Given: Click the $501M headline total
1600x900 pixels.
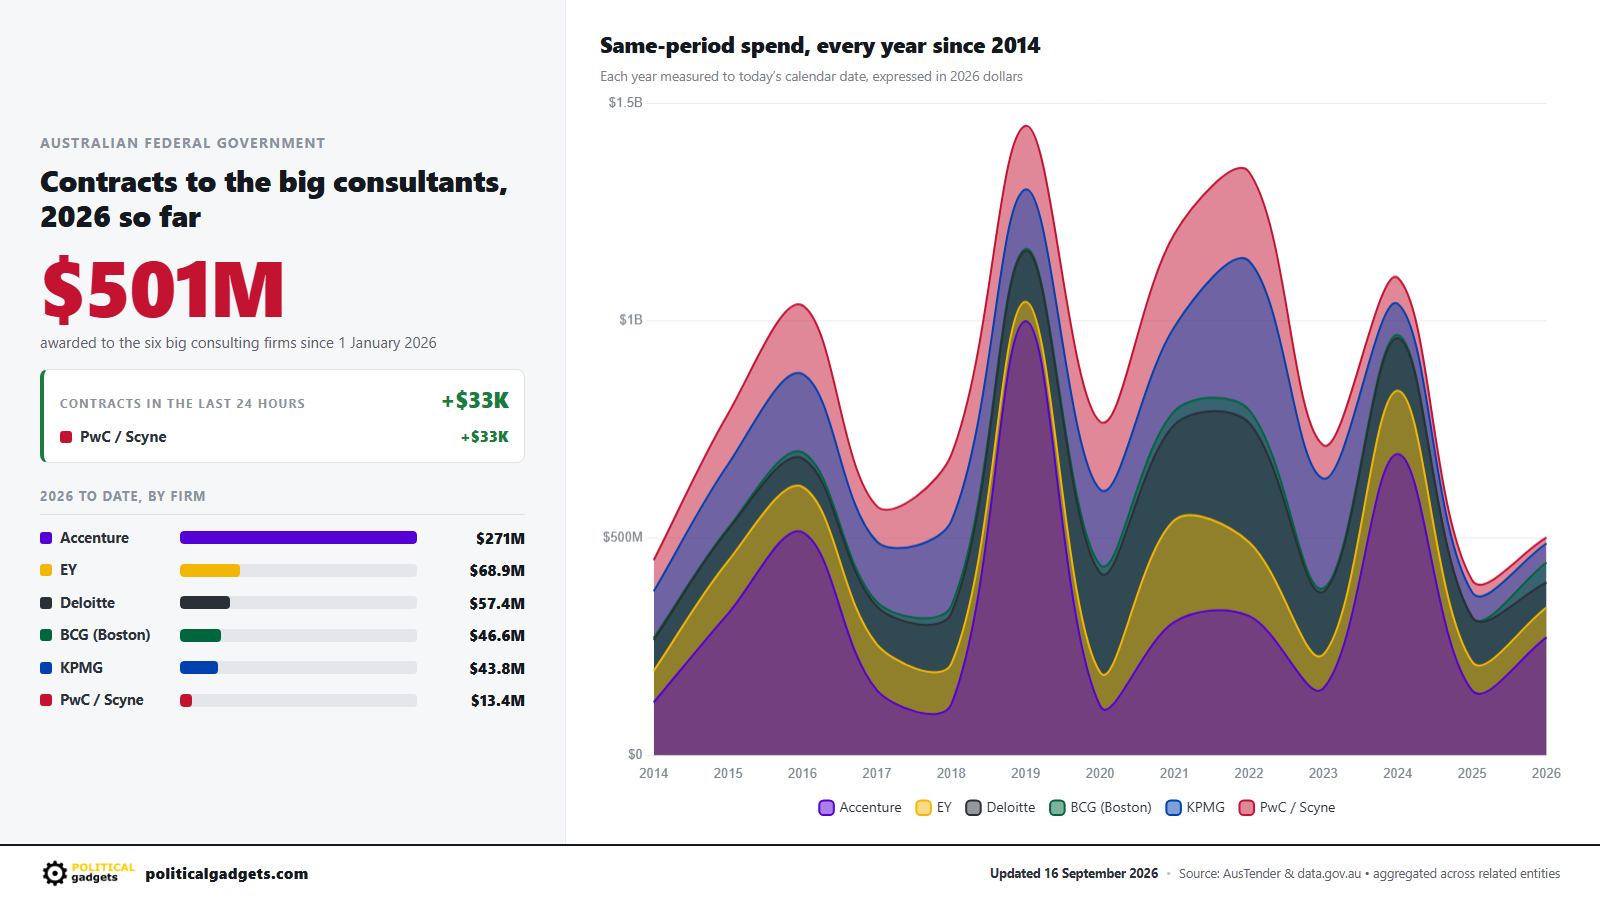Looking at the screenshot, I should (x=163, y=290).
